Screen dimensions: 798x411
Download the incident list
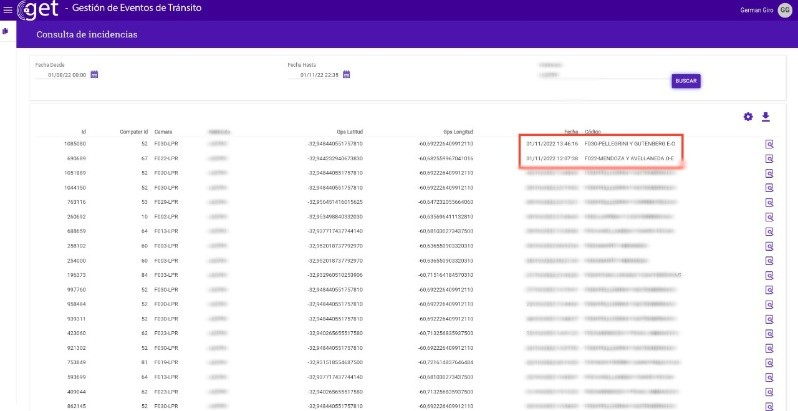pyautogui.click(x=766, y=117)
